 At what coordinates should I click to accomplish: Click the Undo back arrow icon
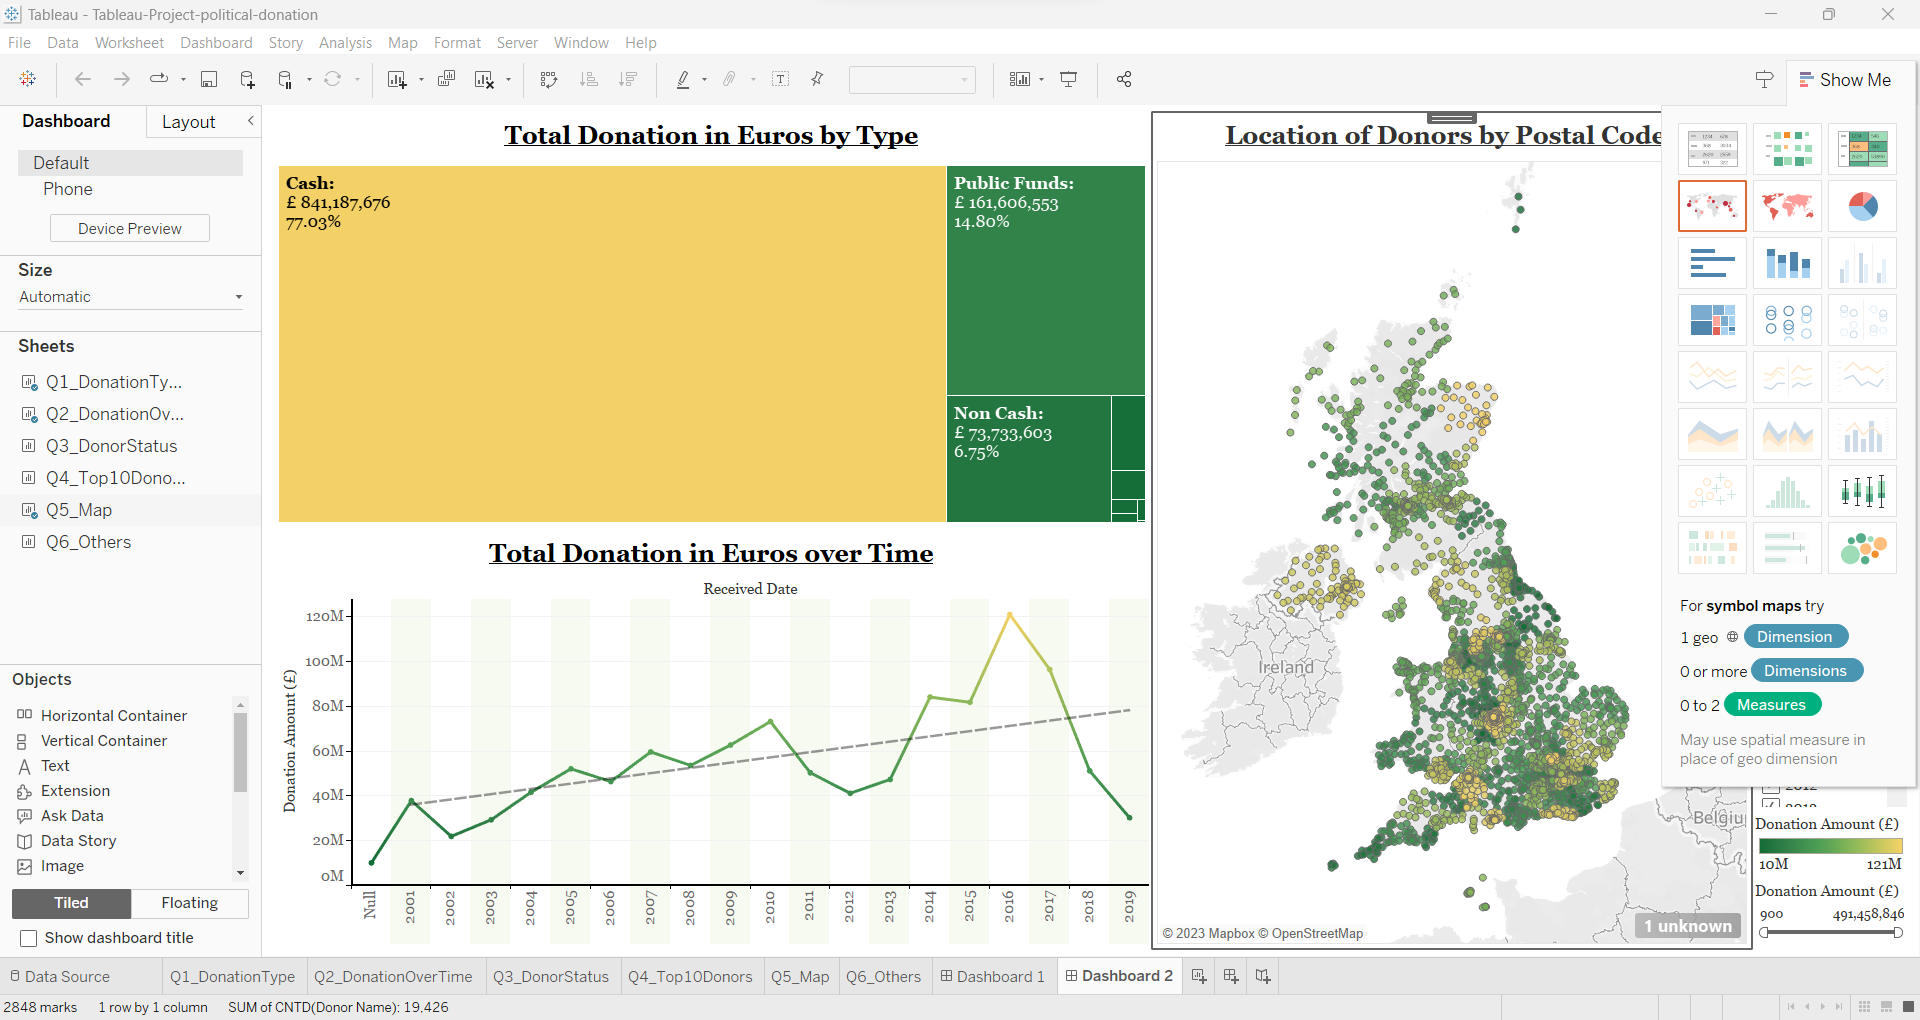(83, 80)
